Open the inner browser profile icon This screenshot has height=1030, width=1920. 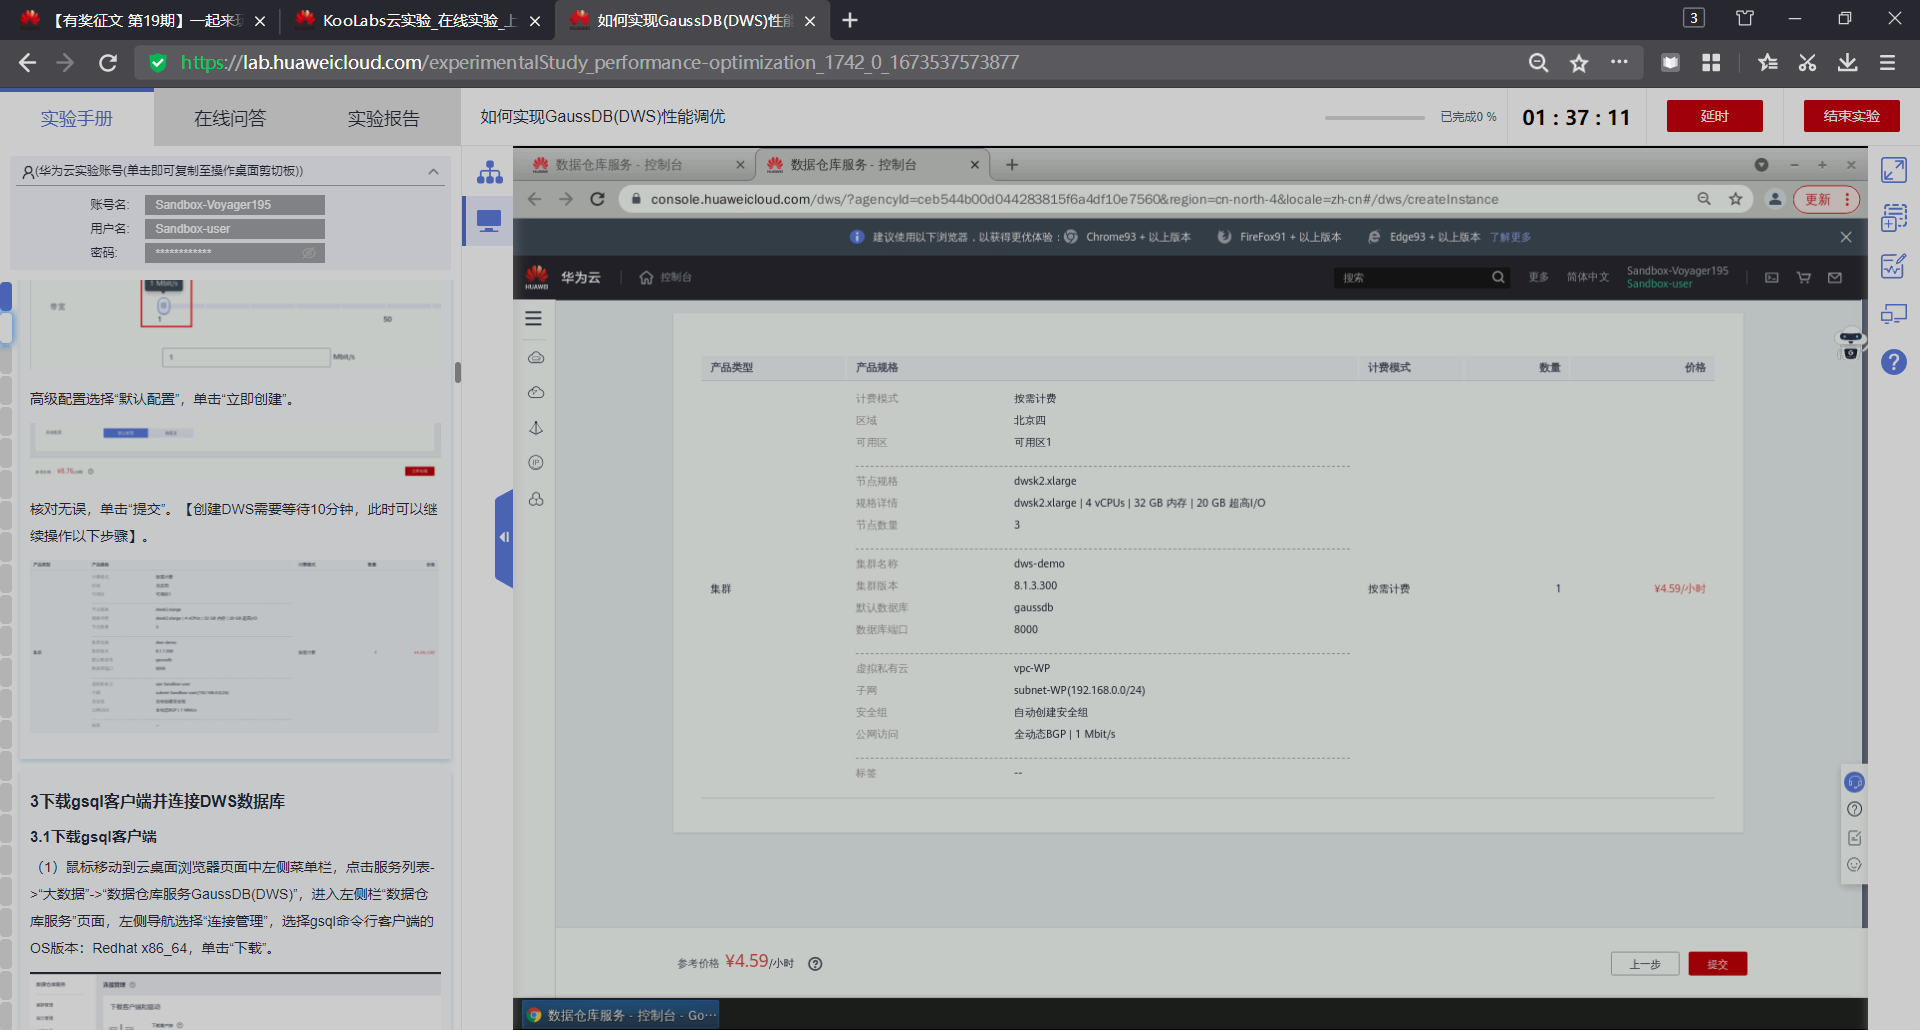1775,199
